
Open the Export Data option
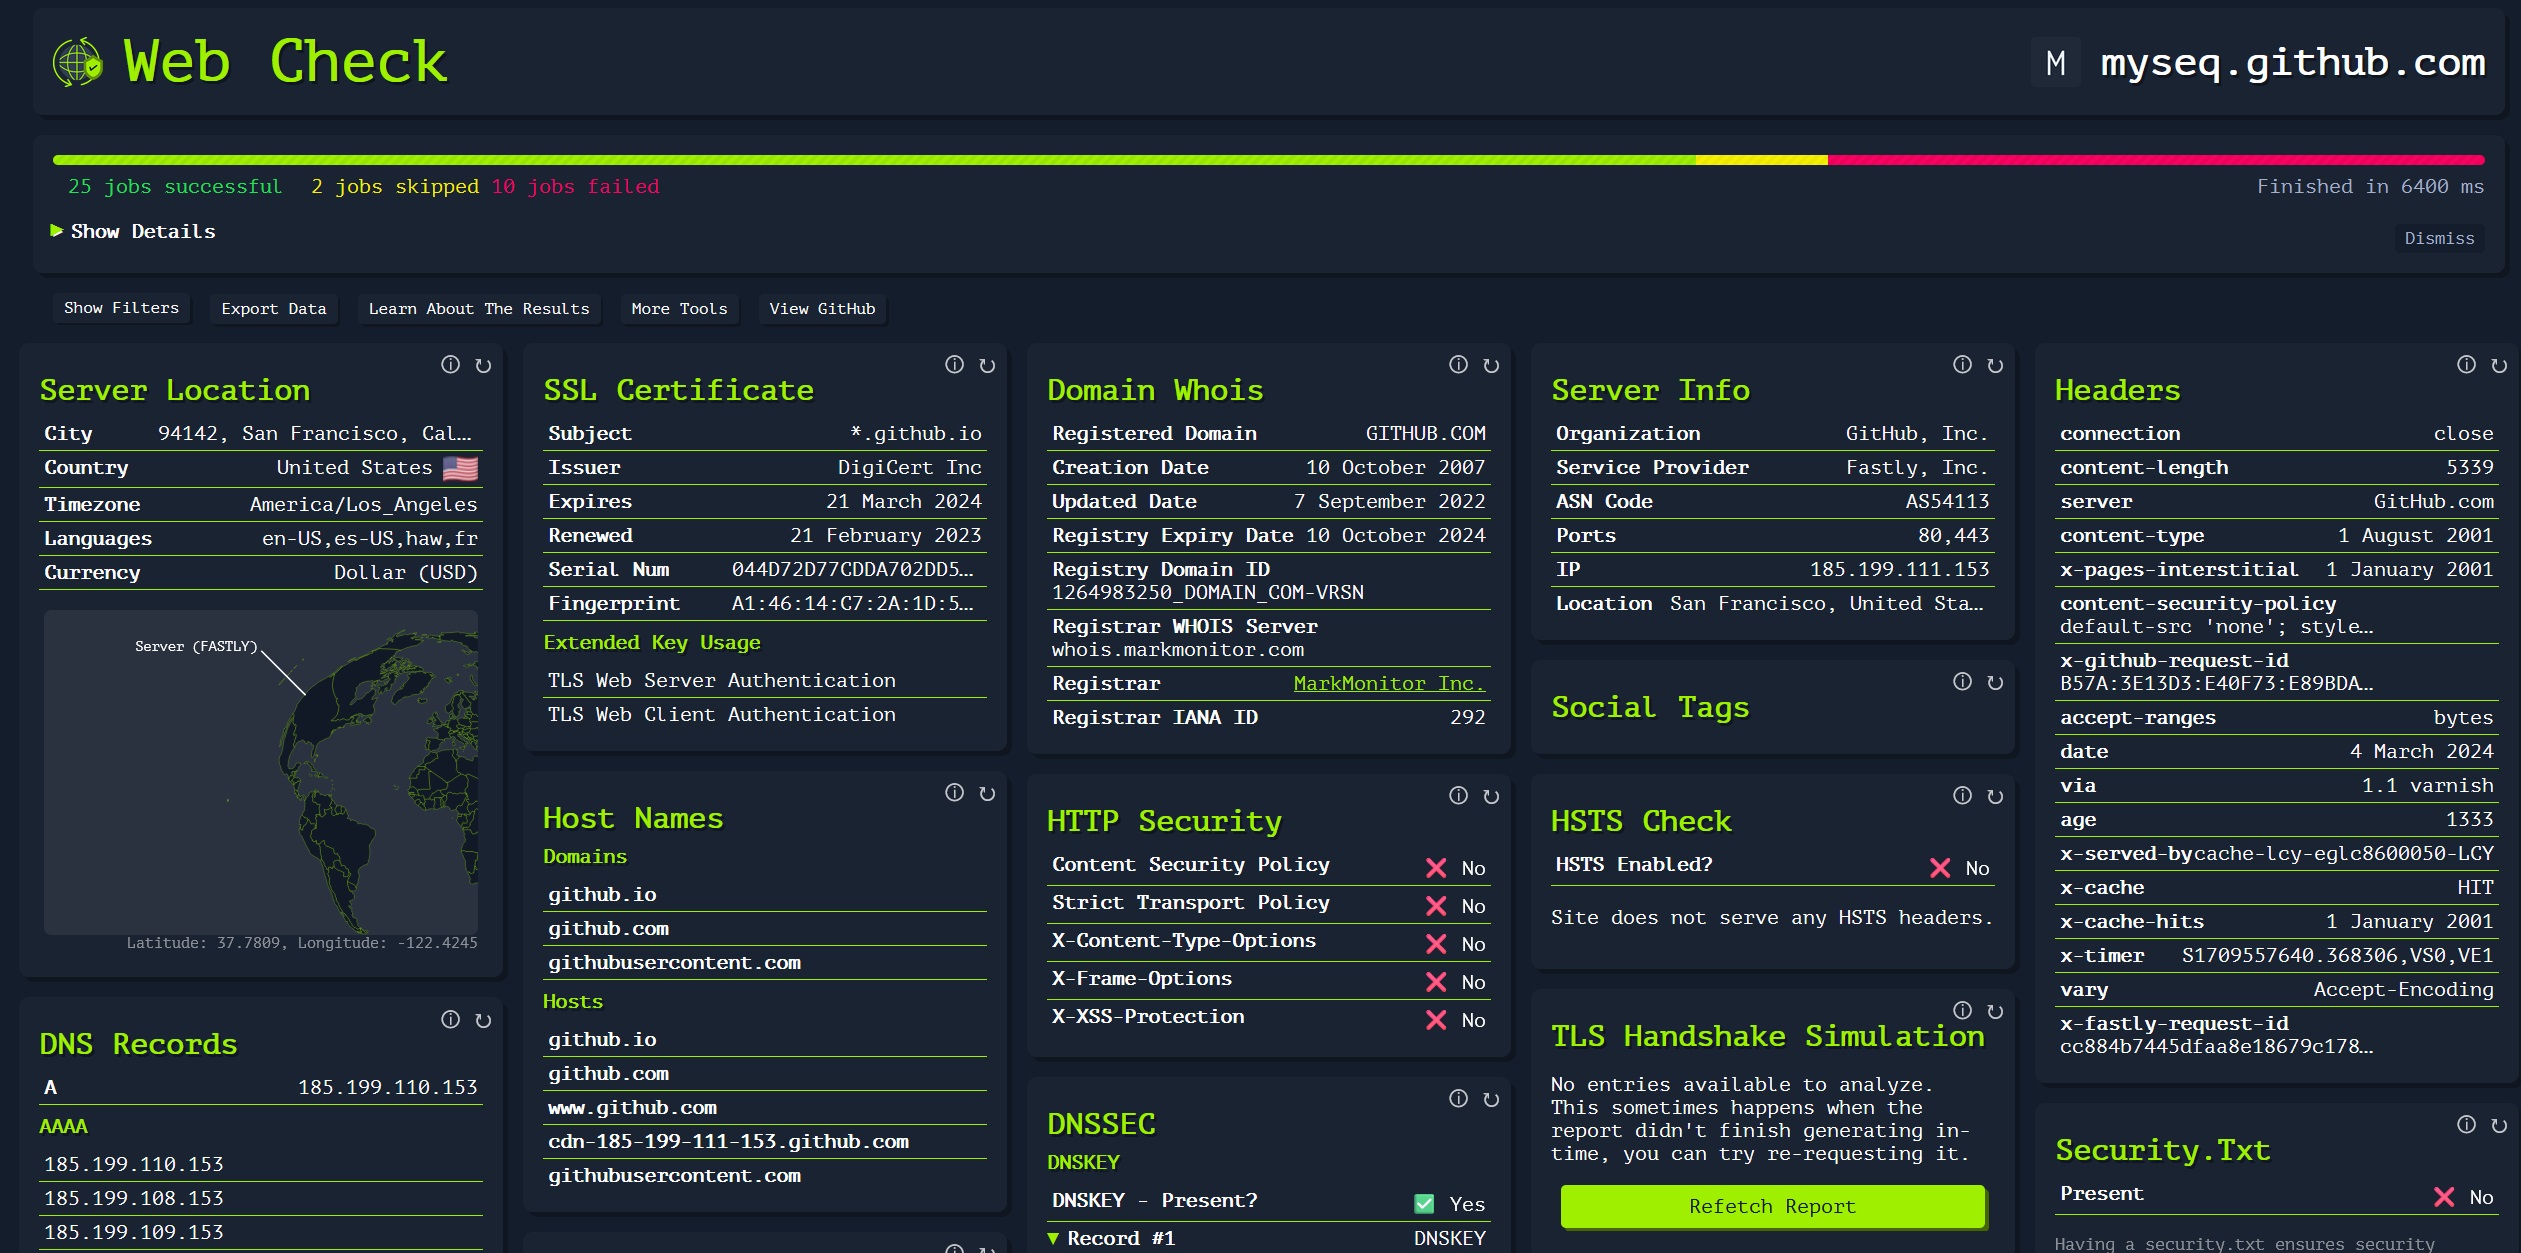pos(274,309)
